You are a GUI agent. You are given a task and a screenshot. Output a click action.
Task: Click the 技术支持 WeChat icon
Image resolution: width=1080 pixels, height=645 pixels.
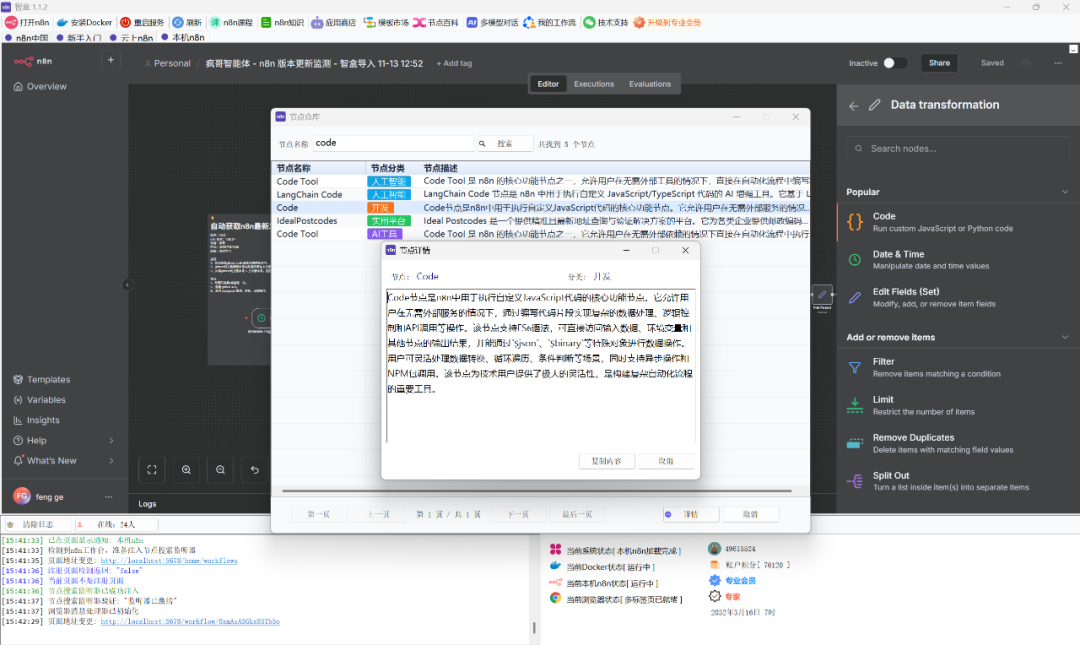pyautogui.click(x=589, y=23)
